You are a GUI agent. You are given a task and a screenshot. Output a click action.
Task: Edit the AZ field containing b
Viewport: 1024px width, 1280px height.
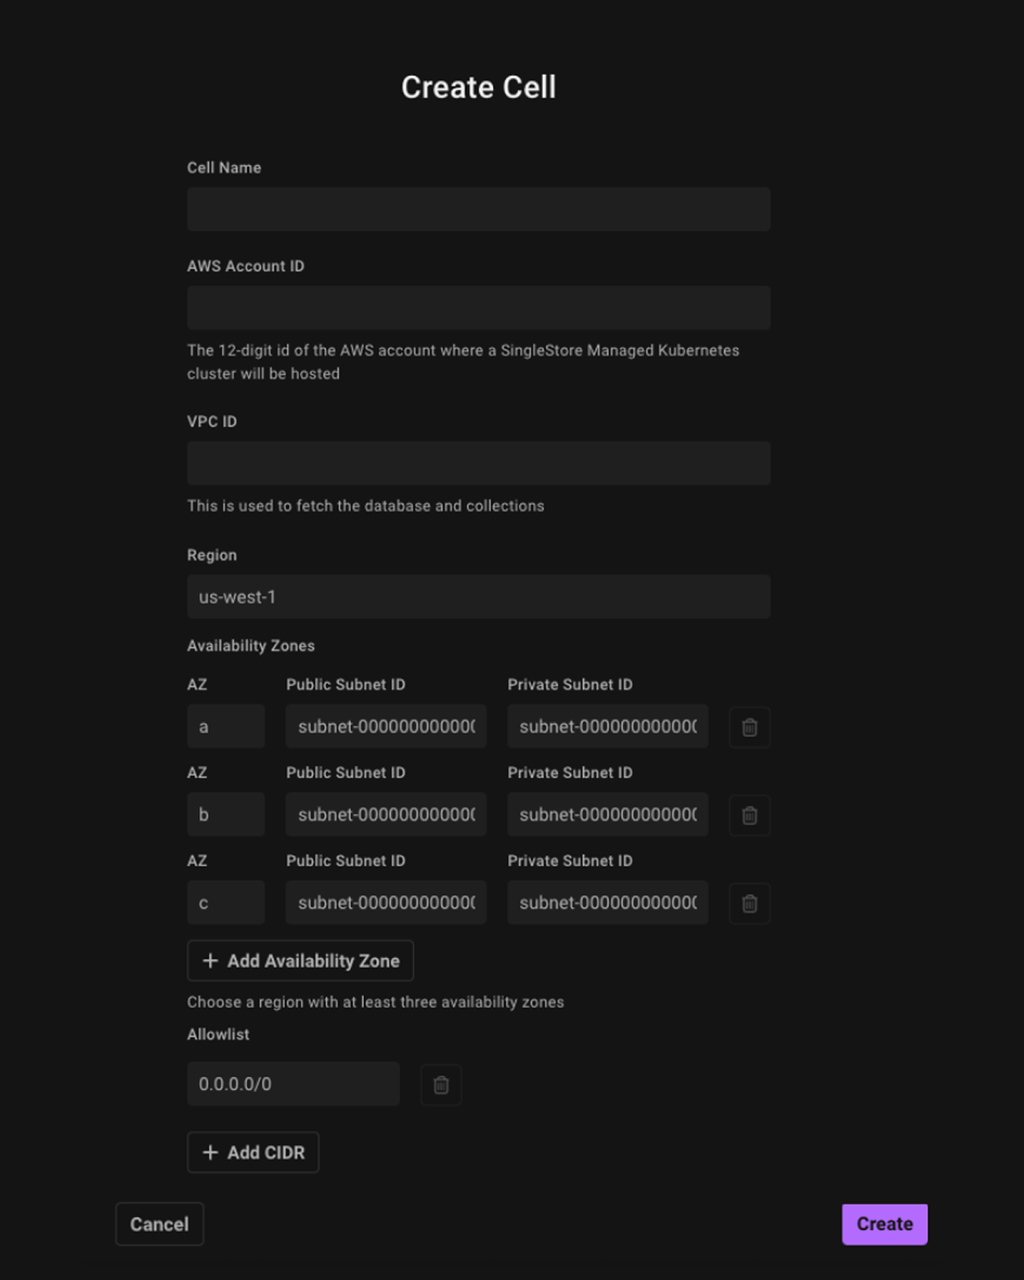pos(226,815)
